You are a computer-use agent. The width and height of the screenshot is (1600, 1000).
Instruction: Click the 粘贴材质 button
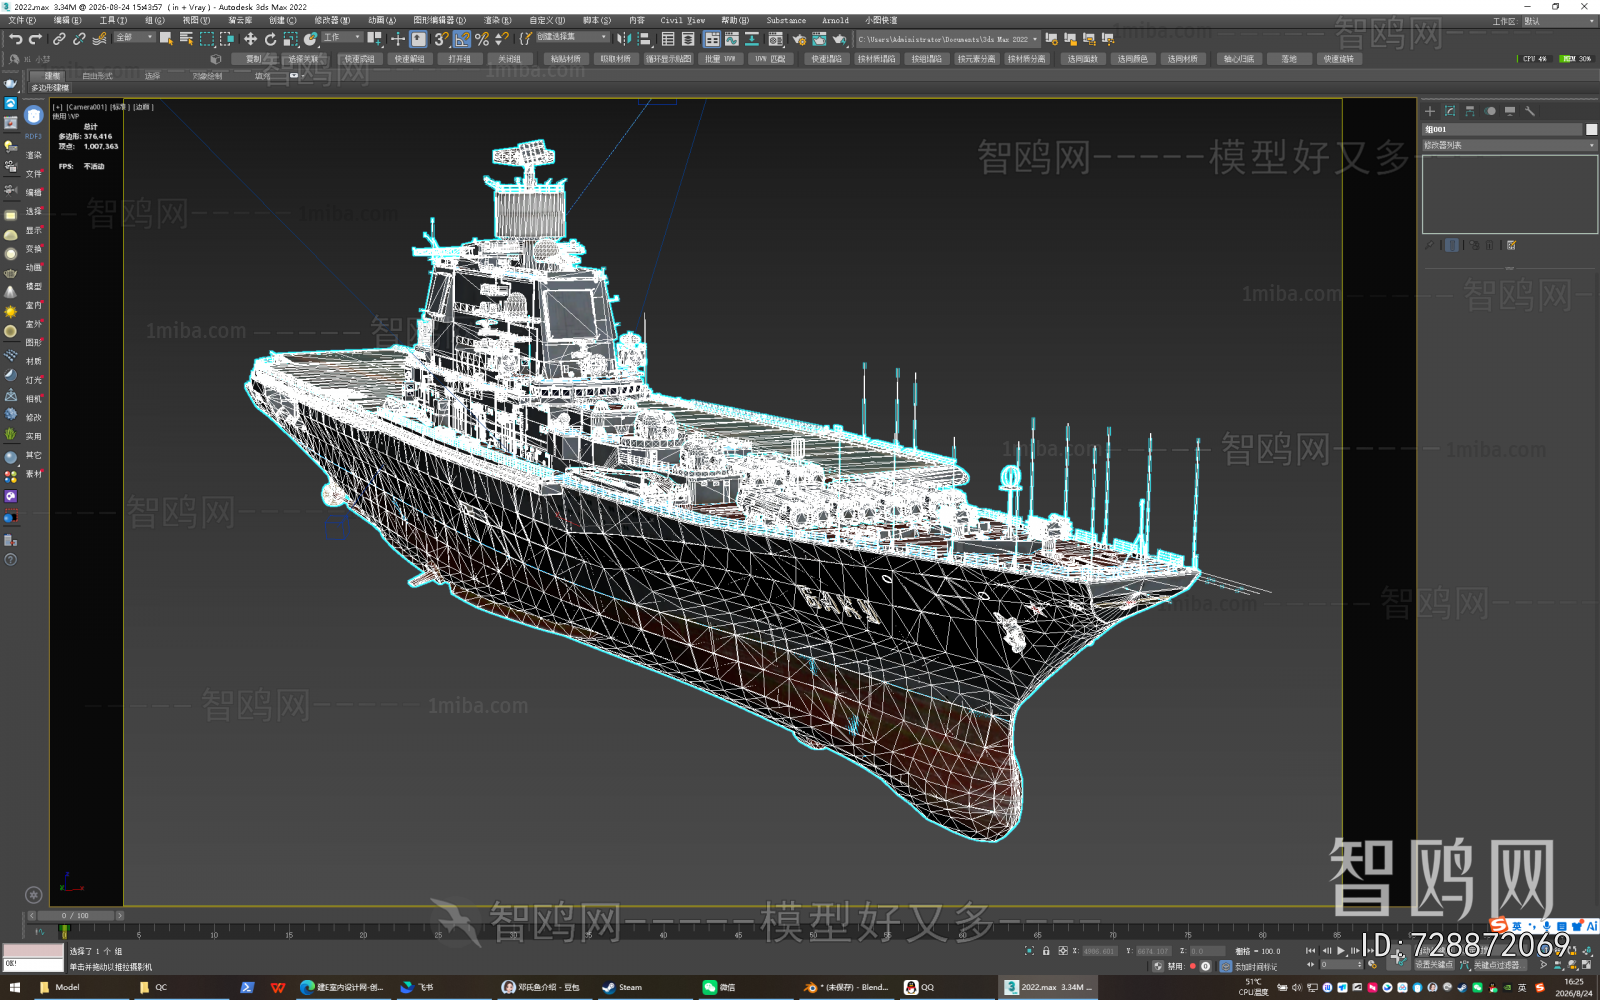tap(565, 59)
